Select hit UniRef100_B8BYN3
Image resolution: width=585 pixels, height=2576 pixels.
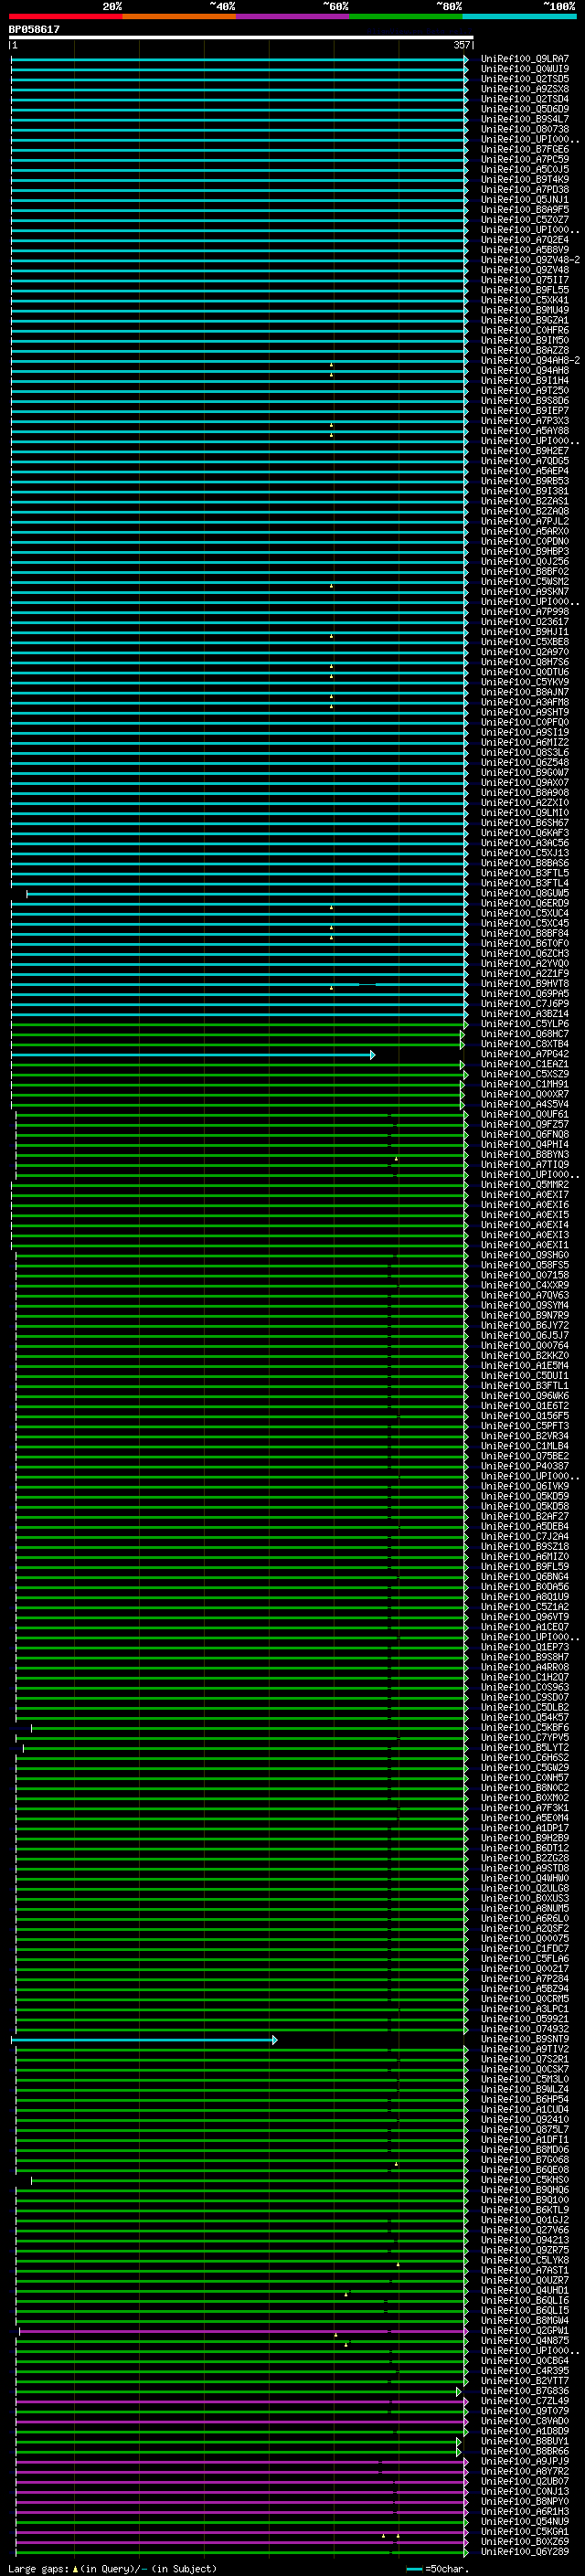tap(525, 1155)
